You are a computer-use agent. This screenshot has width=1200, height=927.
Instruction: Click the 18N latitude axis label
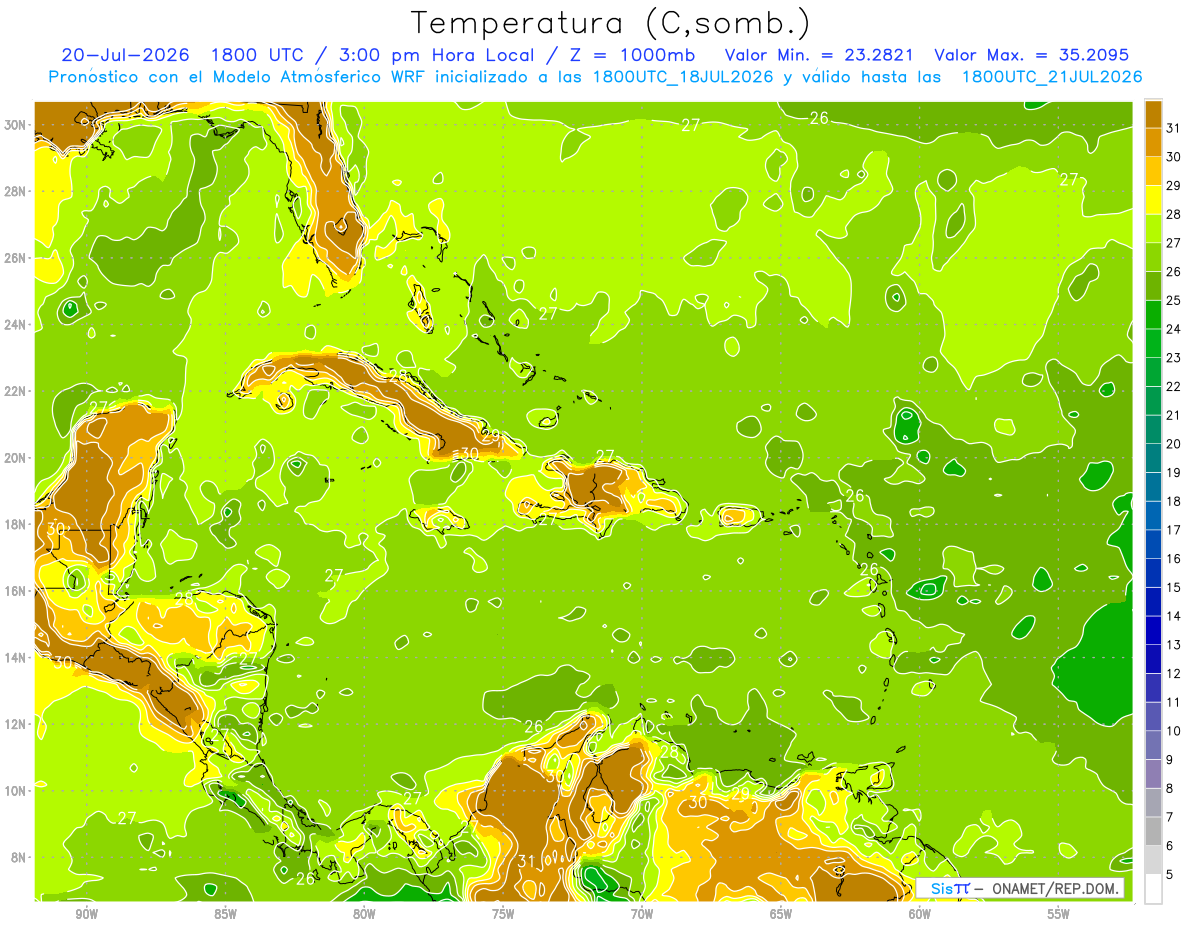17,524
